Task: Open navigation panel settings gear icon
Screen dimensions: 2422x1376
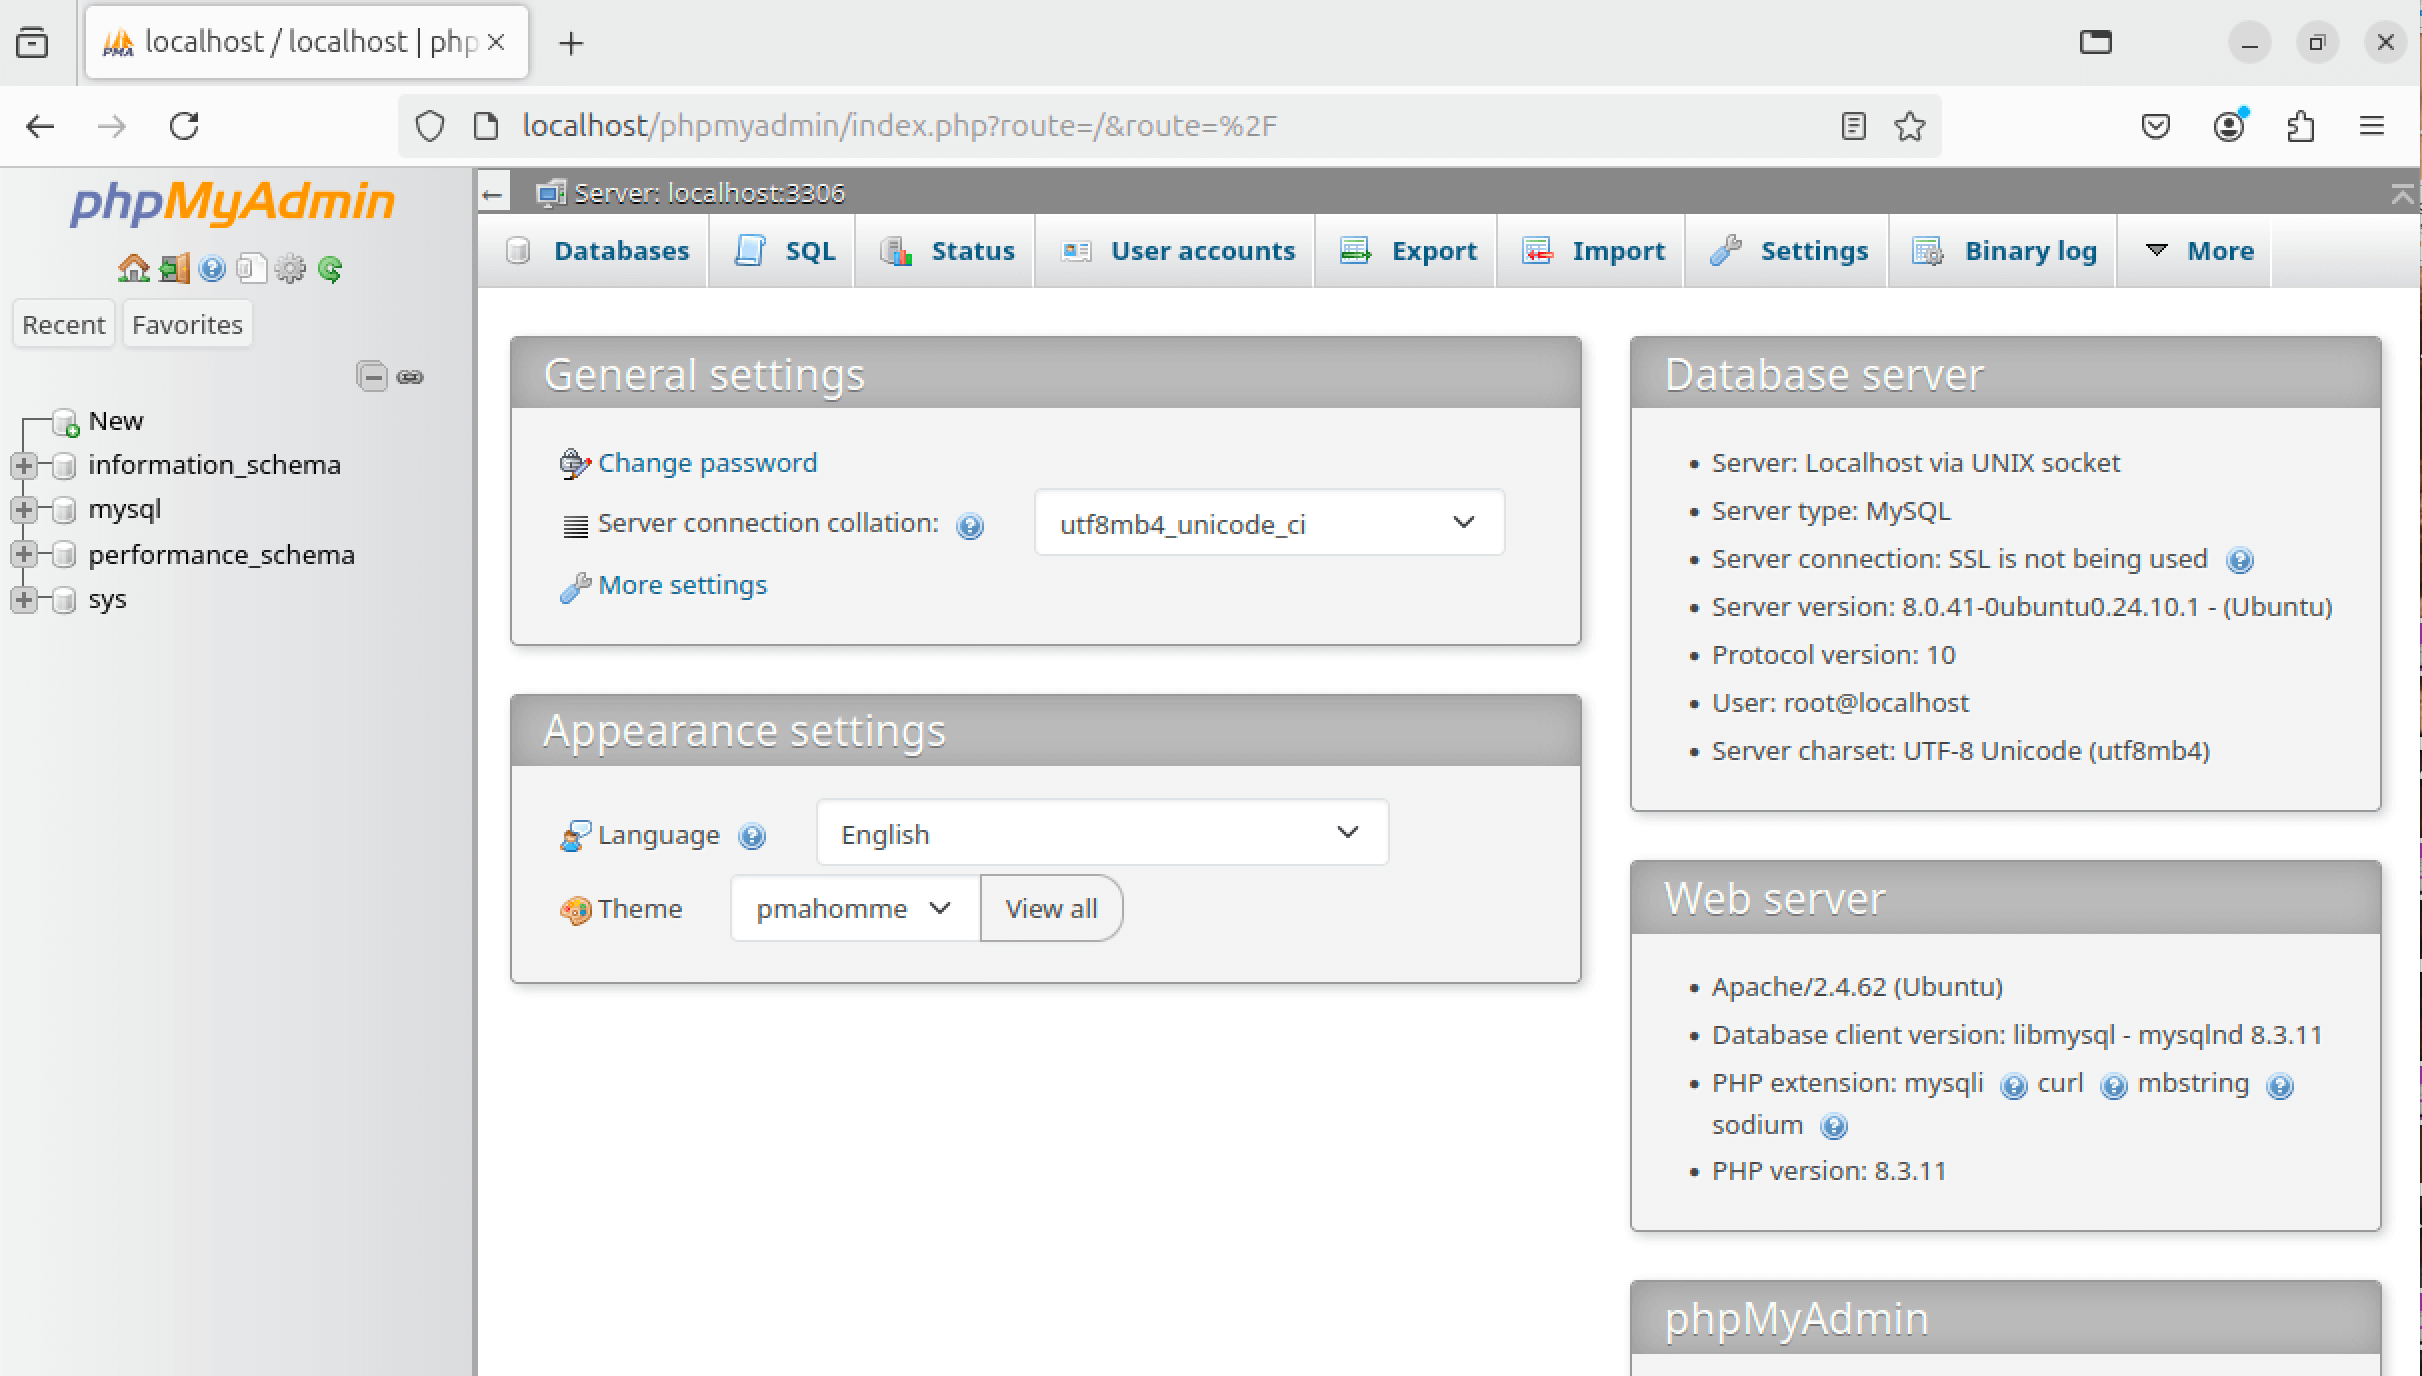Action: click(x=290, y=268)
